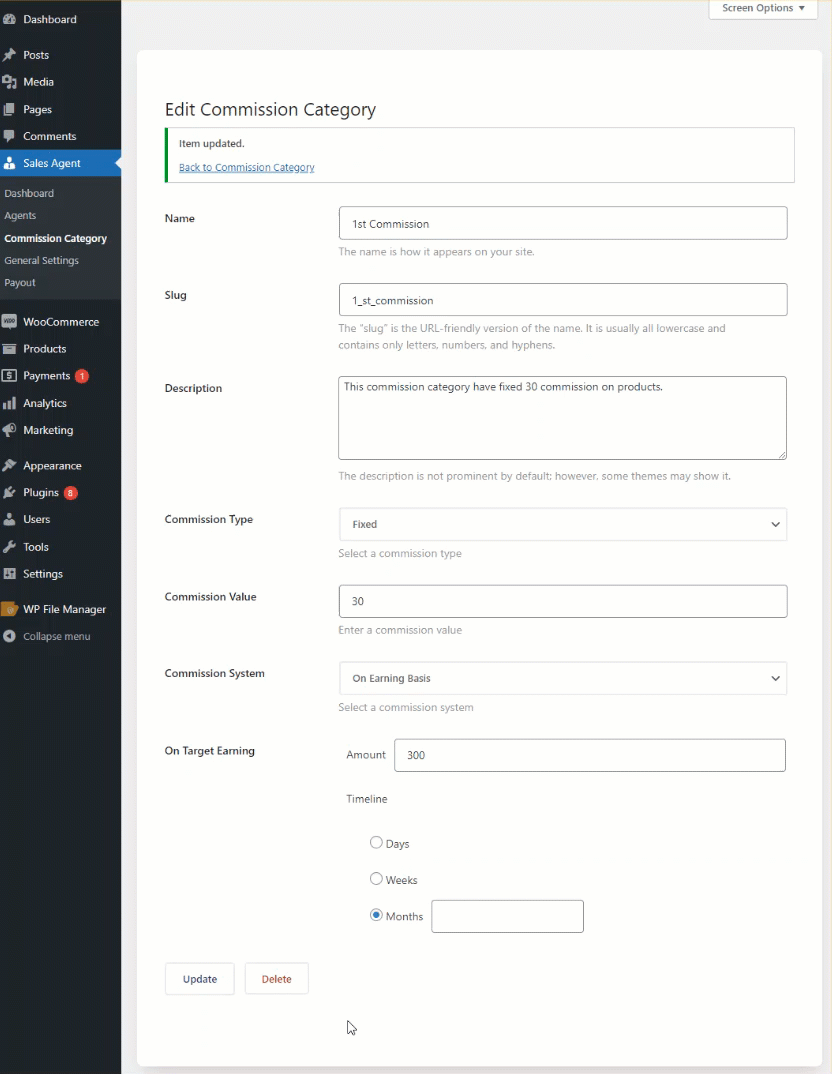Follow Back to Commission Category link
832x1074 pixels.
247,167
